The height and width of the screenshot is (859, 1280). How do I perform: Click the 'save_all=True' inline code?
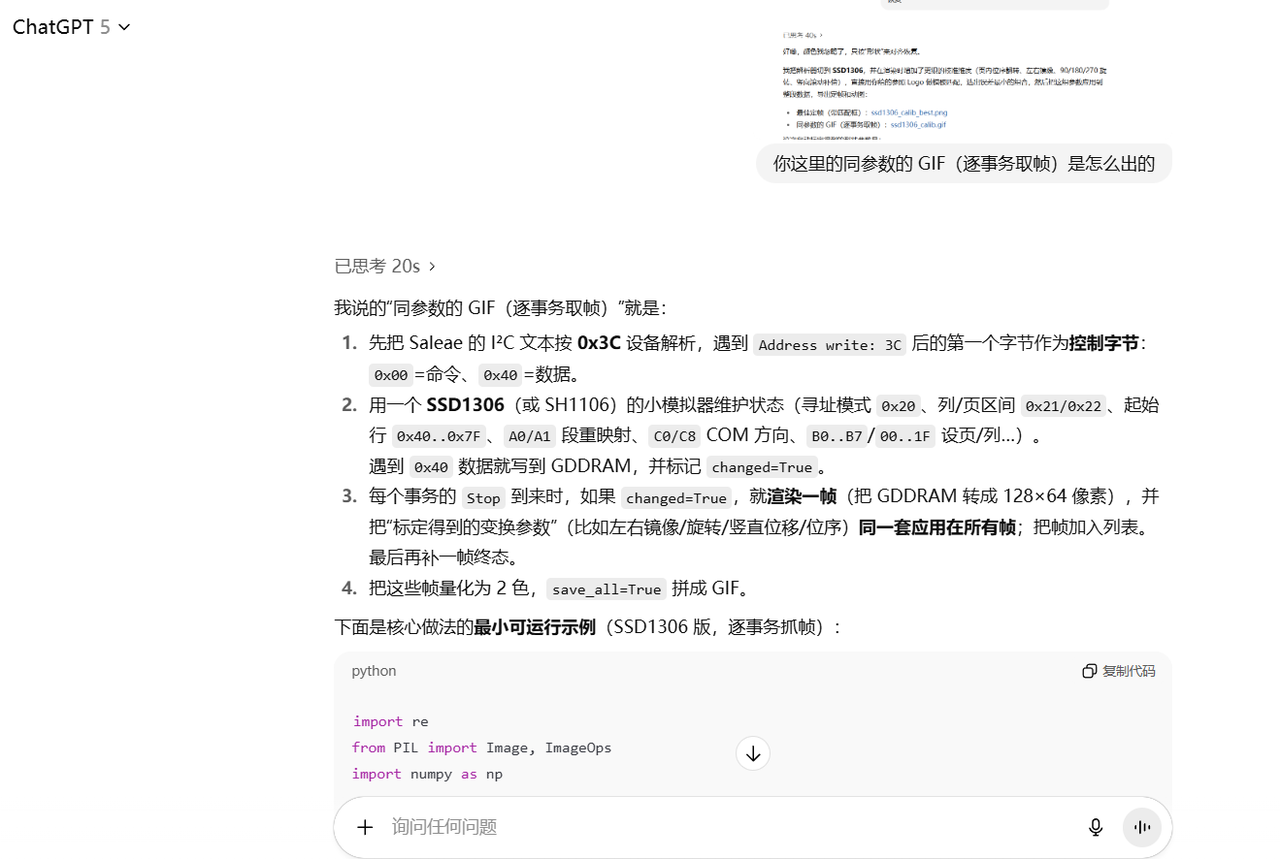[606, 589]
